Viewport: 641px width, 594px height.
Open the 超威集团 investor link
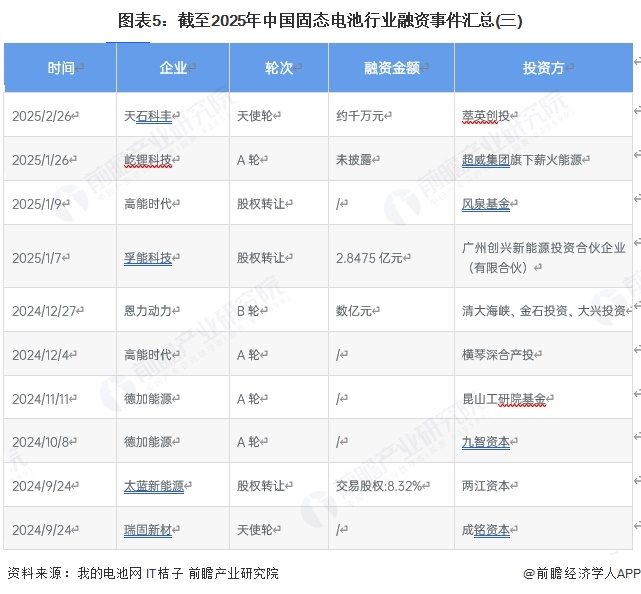pos(486,160)
